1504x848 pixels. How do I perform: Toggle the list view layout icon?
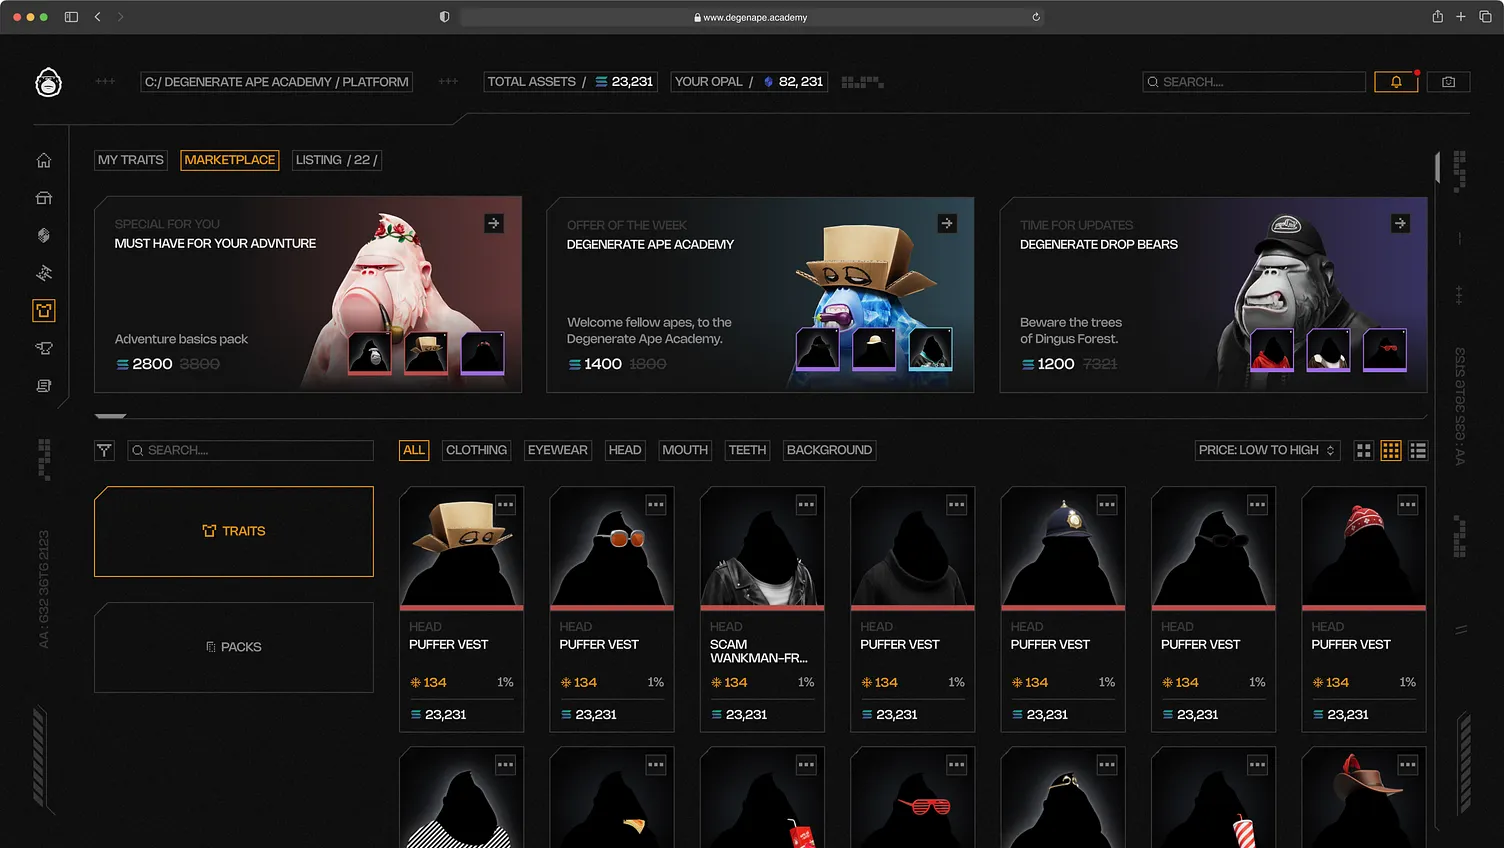(x=1418, y=450)
